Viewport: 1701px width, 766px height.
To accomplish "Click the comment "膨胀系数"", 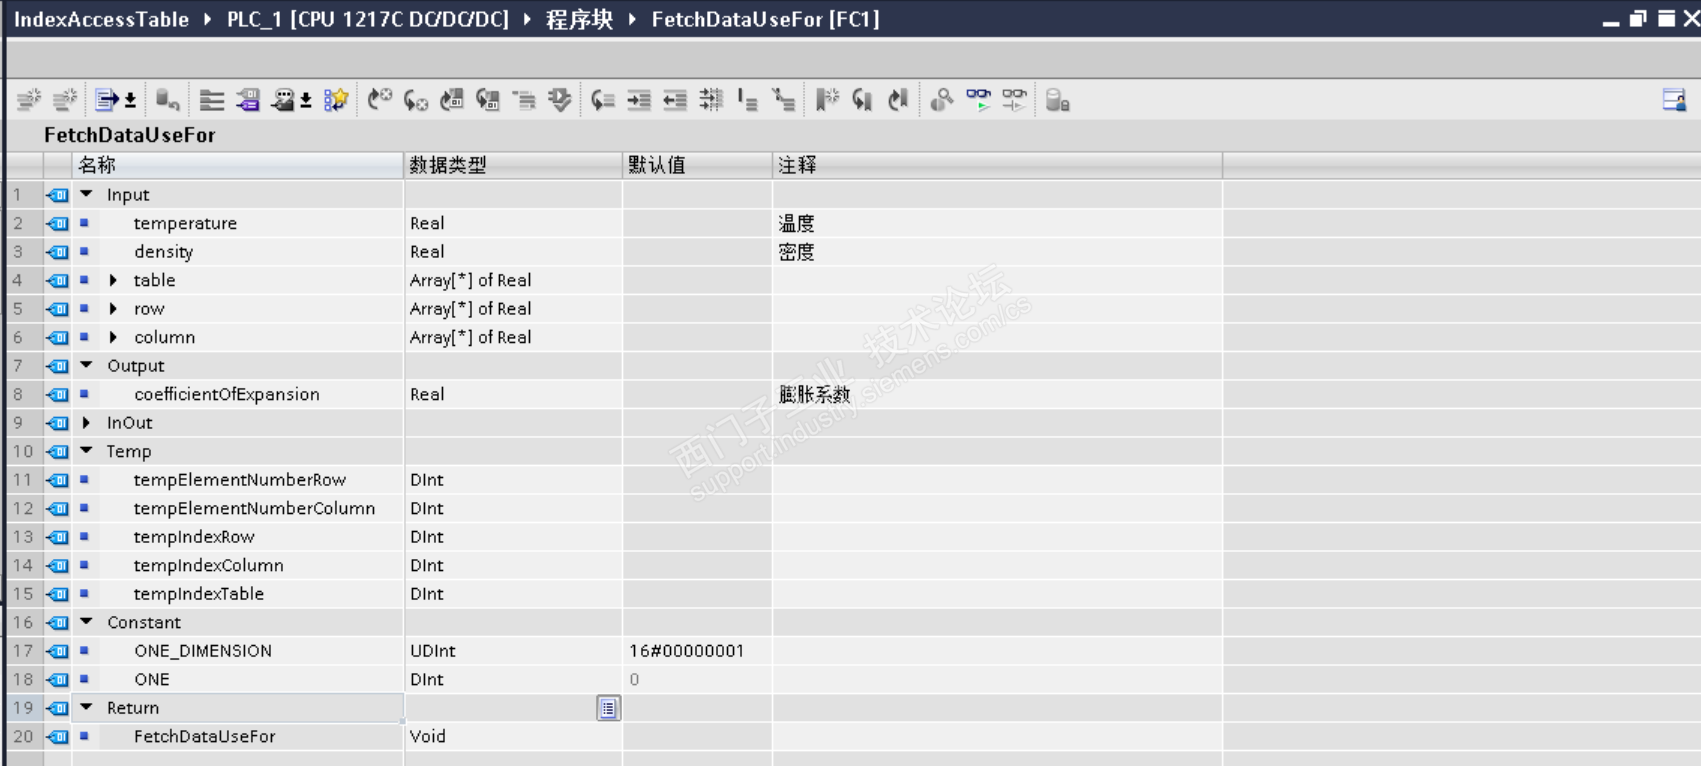I will pyautogui.click(x=815, y=395).
